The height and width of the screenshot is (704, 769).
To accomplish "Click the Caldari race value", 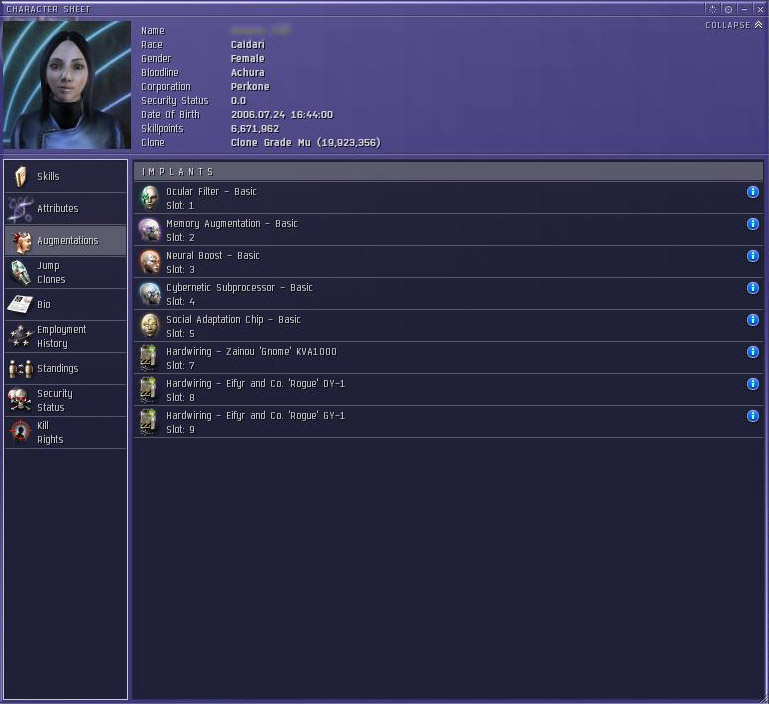I will point(248,45).
